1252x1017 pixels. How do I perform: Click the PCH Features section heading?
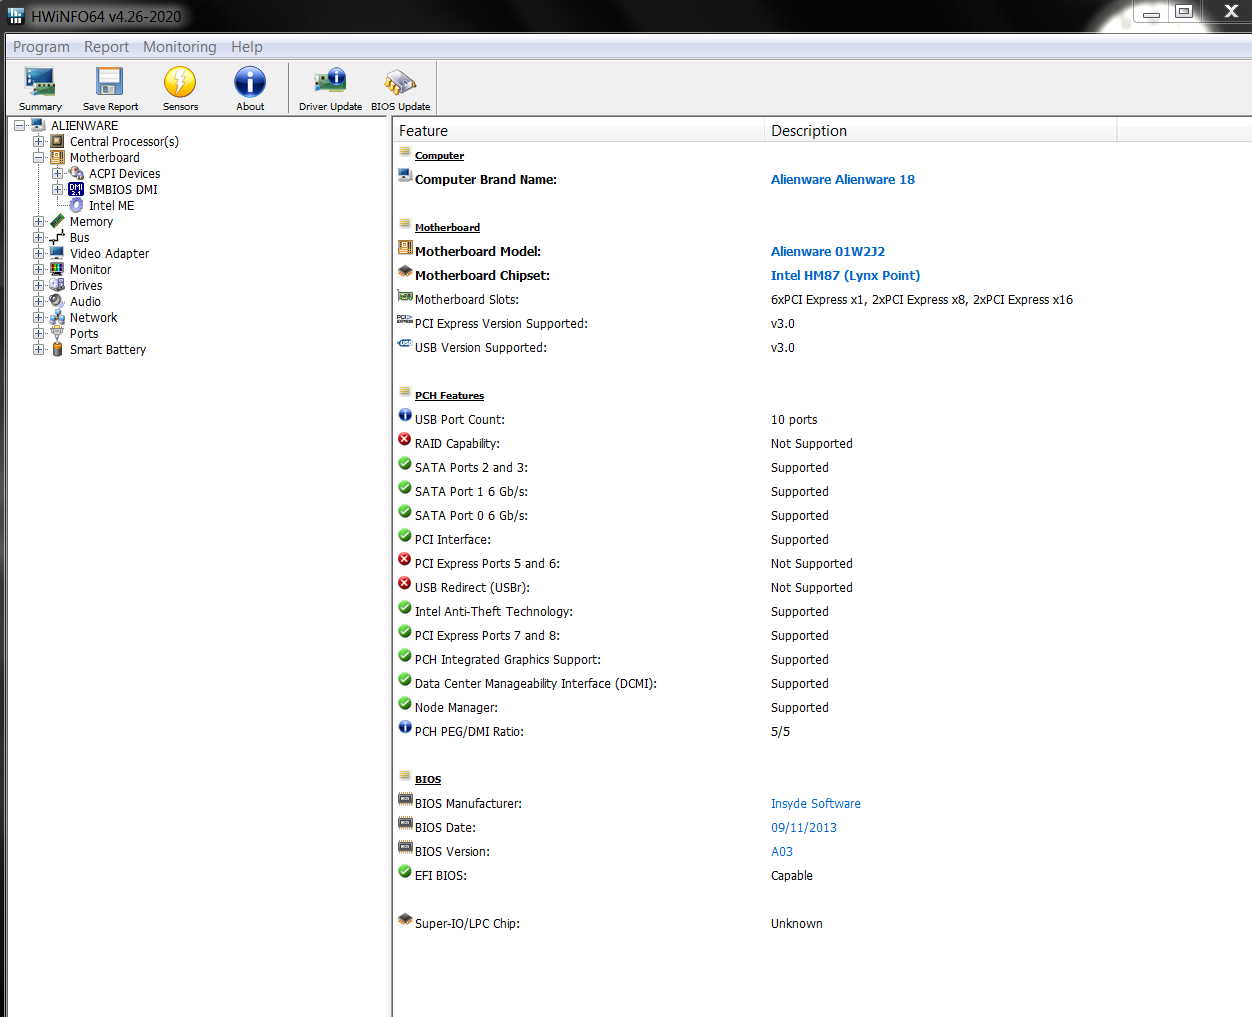[449, 396]
